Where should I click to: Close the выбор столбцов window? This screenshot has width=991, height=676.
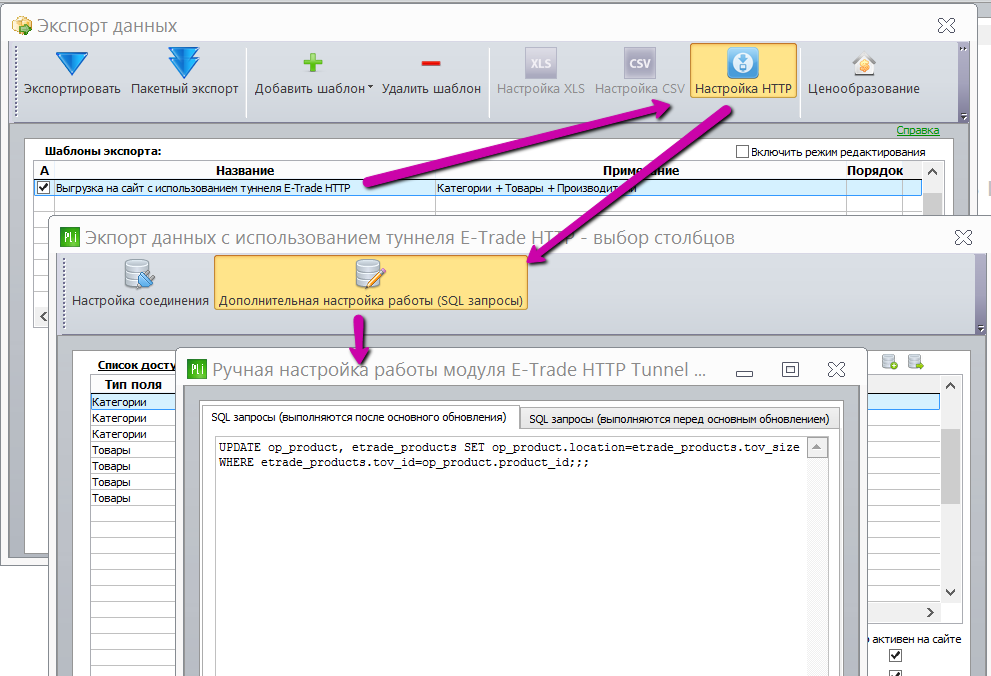[963, 238]
